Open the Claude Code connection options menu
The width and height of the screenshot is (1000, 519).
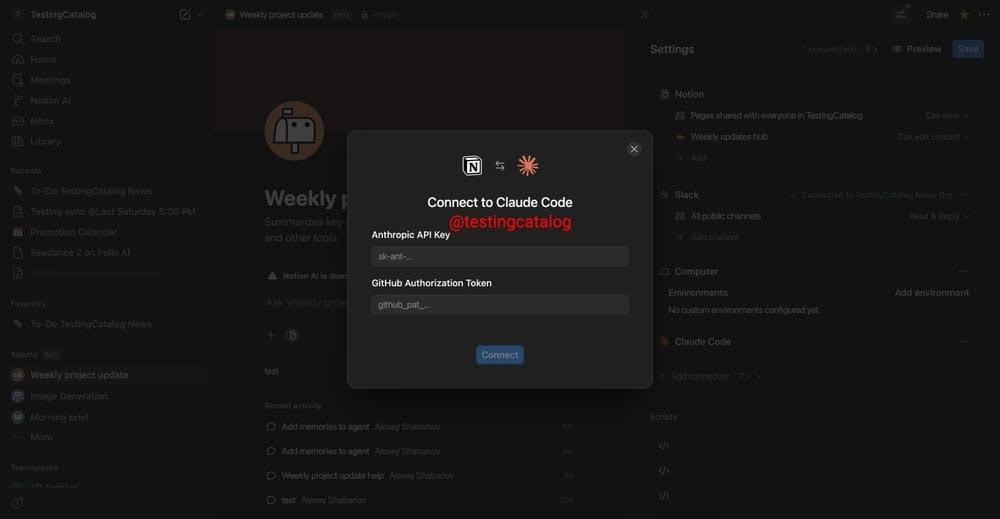(x=963, y=342)
